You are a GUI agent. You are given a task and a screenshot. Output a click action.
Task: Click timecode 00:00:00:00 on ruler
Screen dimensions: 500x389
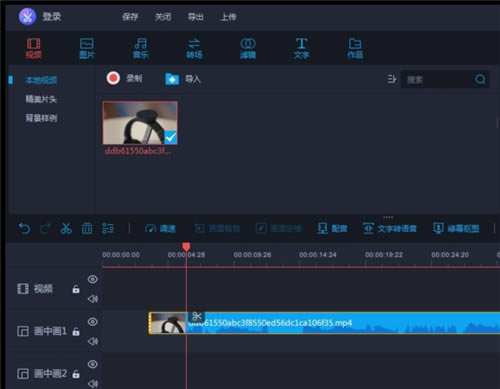coord(121,255)
